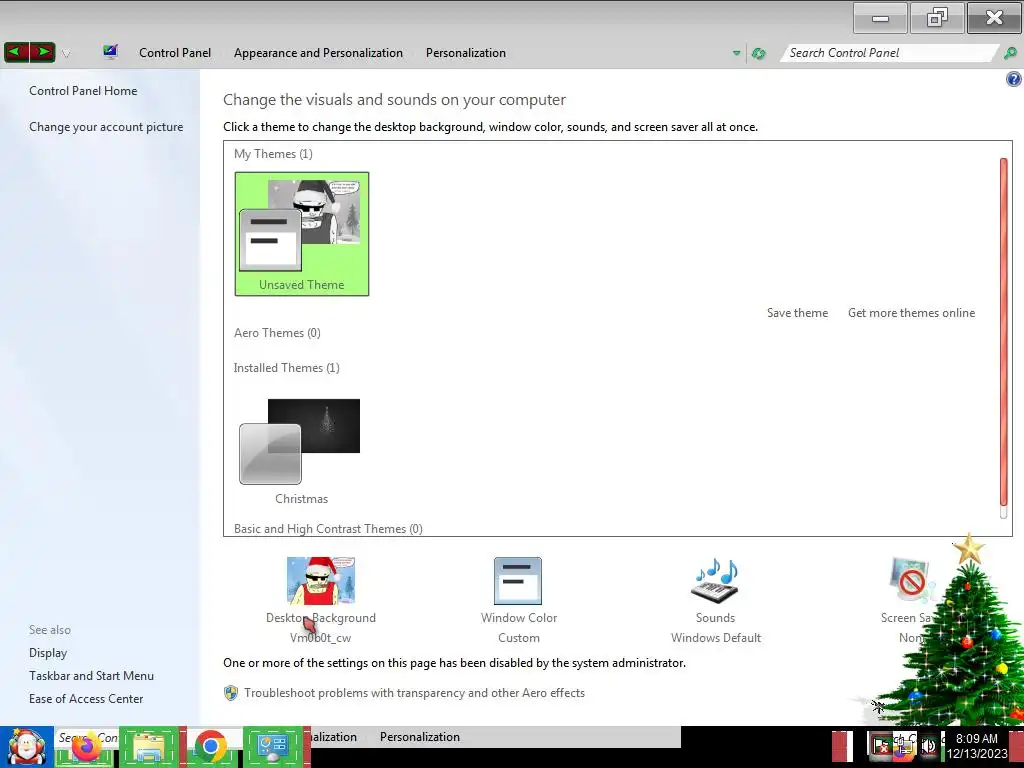Focus the Search Control Panel field
1024x768 pixels.
[x=888, y=53]
